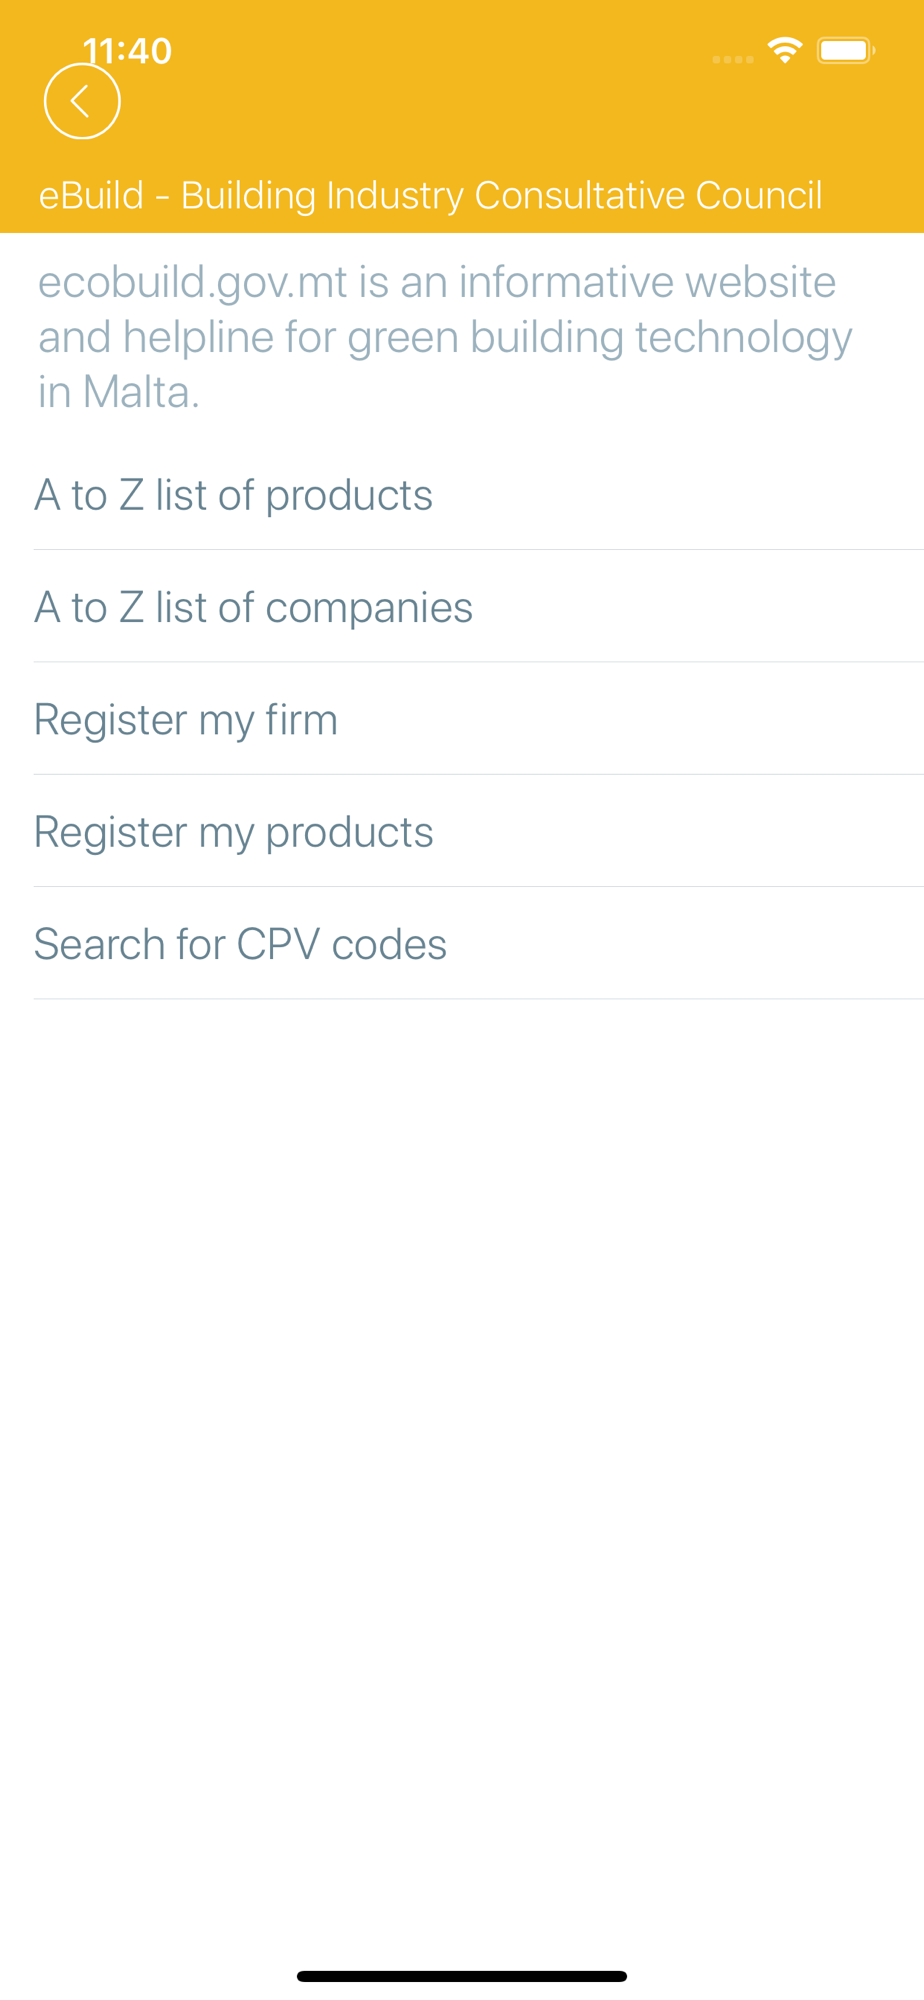Tap Consultative Council in the header title

pyautogui.click(x=648, y=196)
